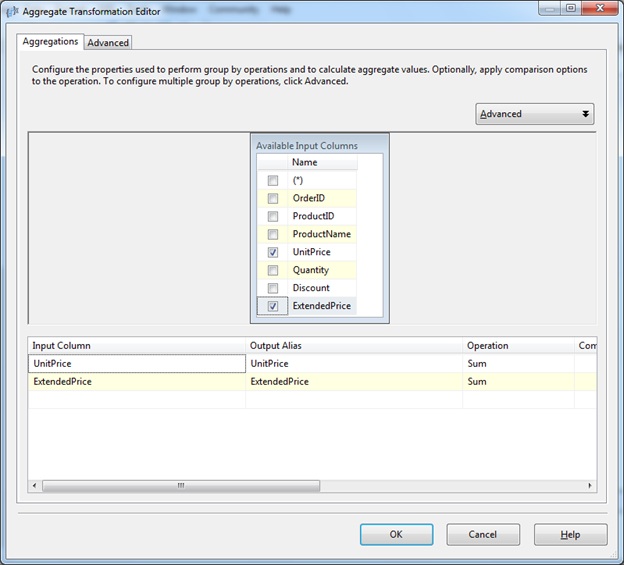This screenshot has width=624, height=565.
Task: Open Operation dropdown for ExtendedPrice row
Action: click(519, 382)
